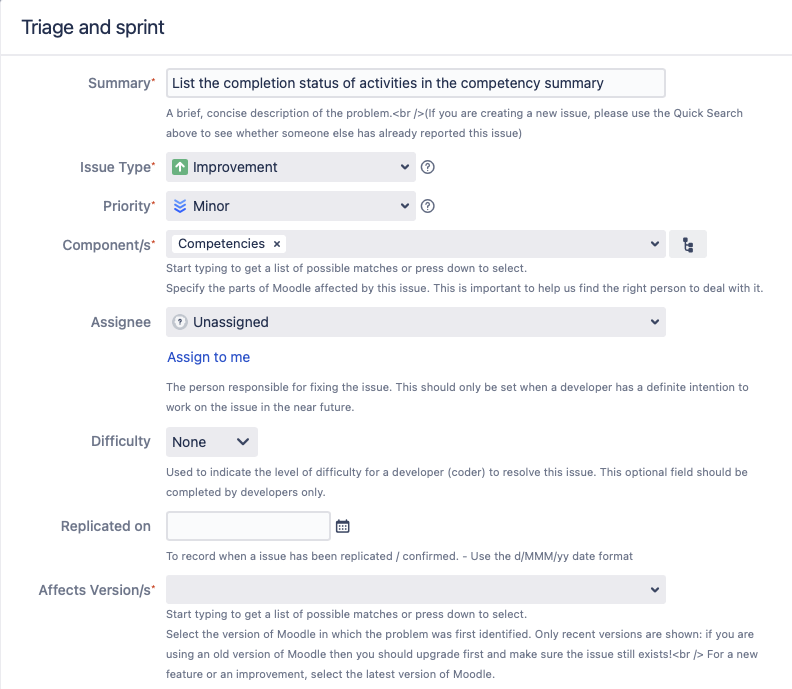The height and width of the screenshot is (689, 792).
Task: Open the Assignee dropdown
Action: click(416, 322)
